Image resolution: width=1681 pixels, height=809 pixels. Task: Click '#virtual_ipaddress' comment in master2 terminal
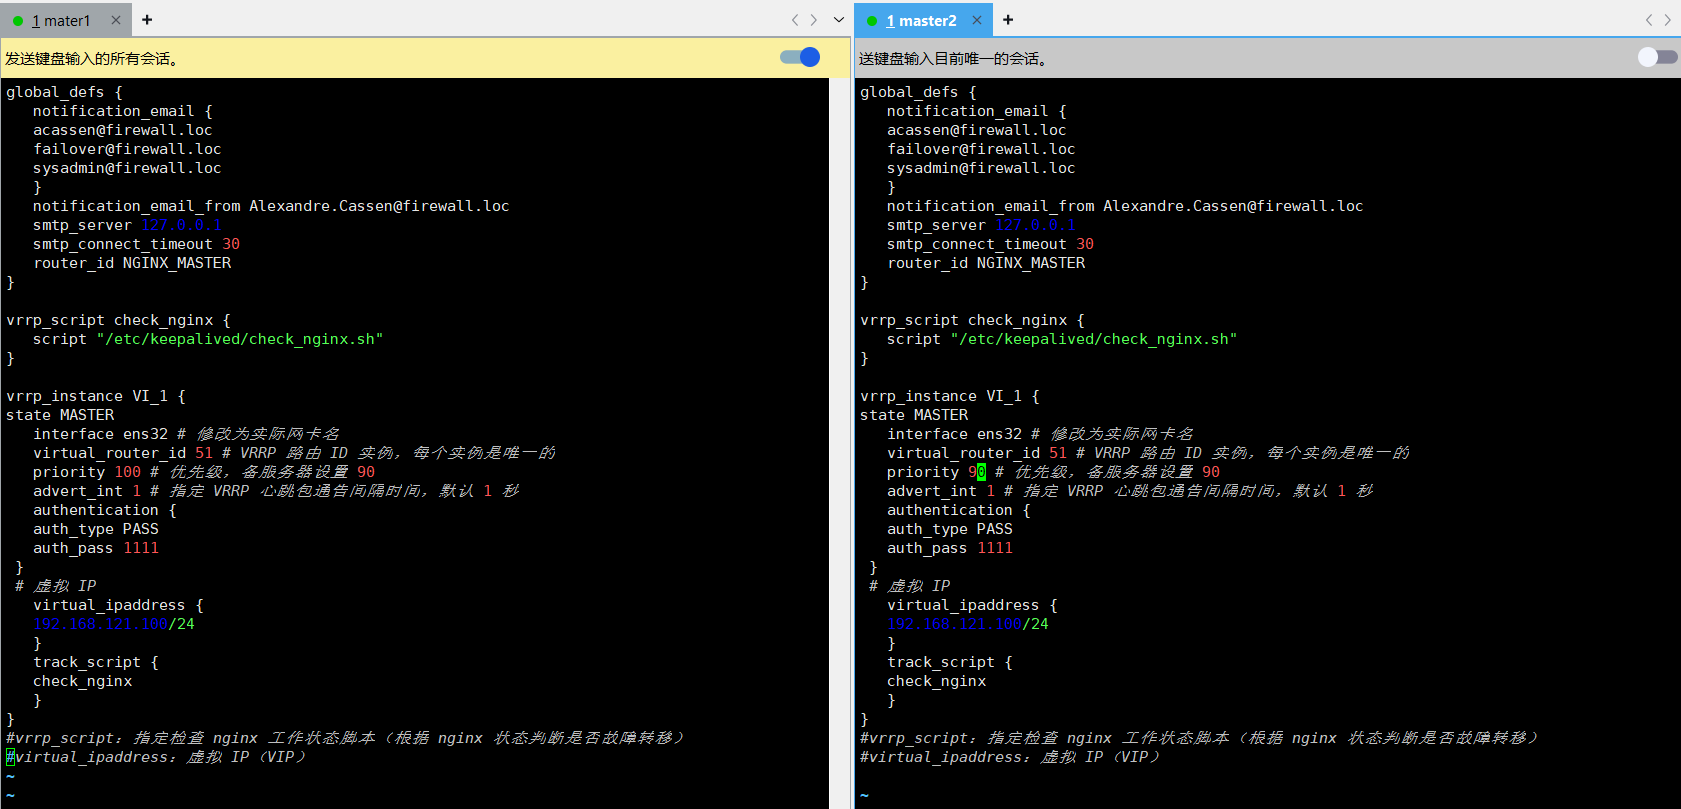click(1010, 757)
